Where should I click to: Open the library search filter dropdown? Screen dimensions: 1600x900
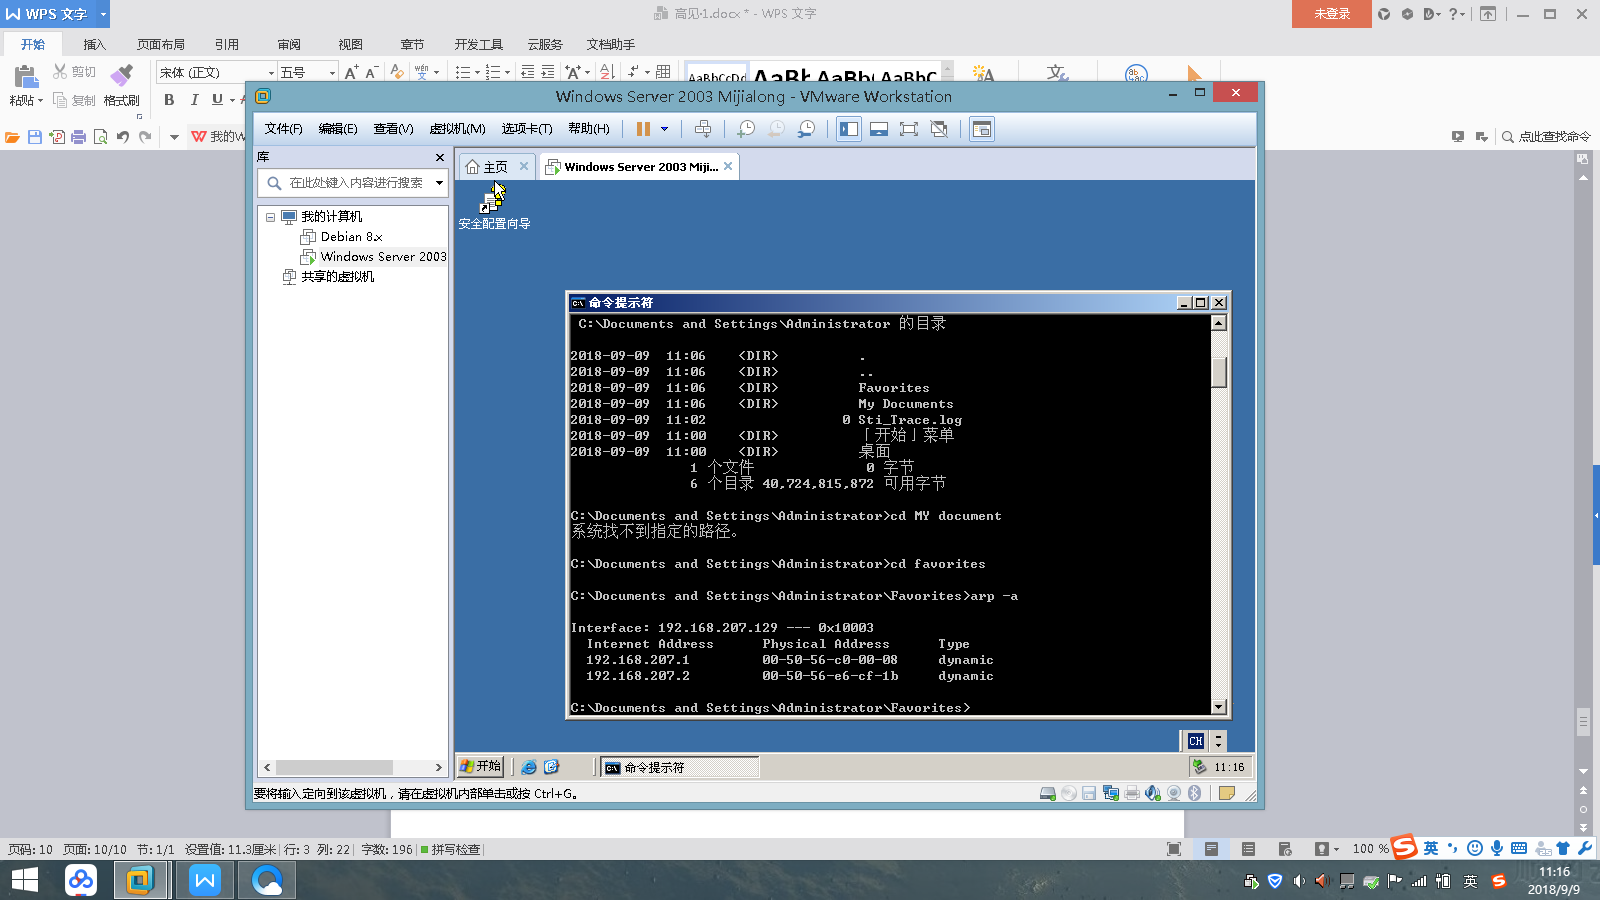coord(439,183)
